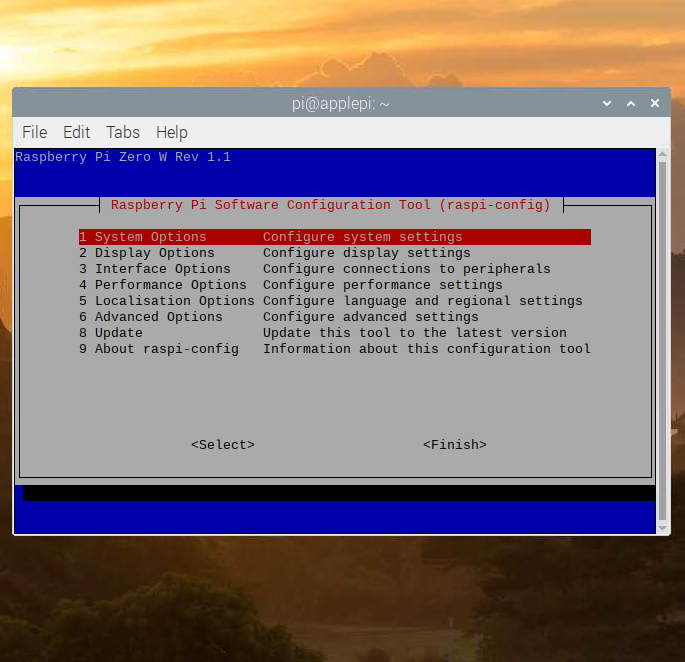Click the scrollbar up arrow
This screenshot has width=685, height=662.
(662, 153)
